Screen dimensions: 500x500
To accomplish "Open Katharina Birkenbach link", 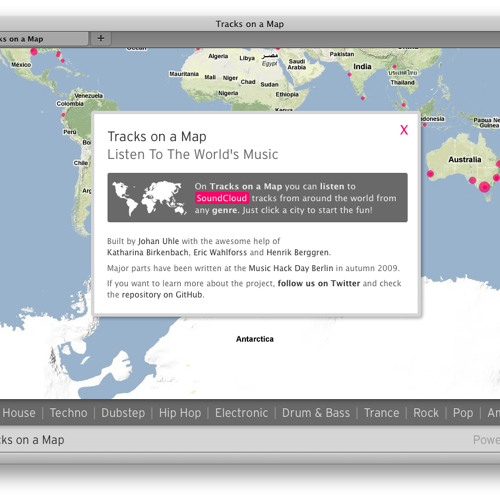I will tap(148, 252).
